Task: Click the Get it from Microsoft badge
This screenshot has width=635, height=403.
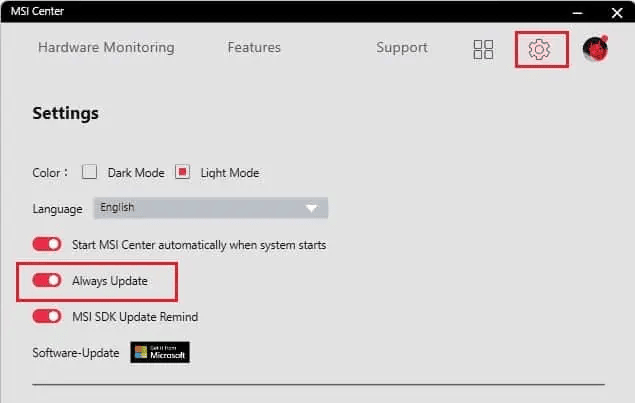Action: coord(160,352)
